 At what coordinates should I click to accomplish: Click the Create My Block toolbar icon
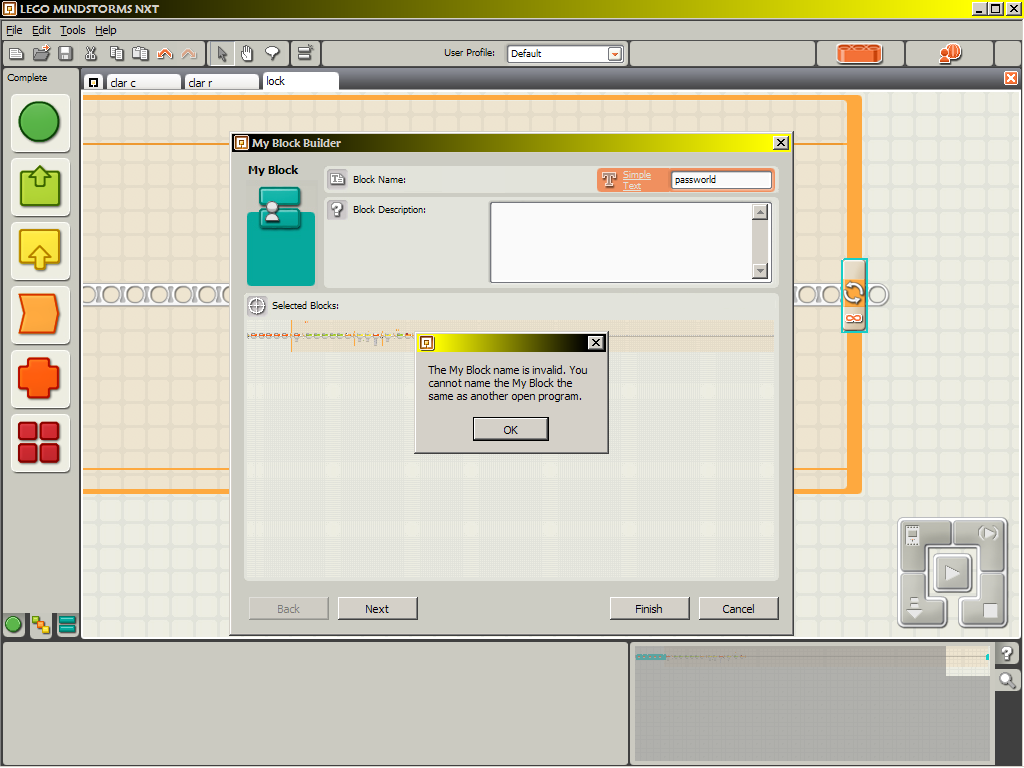[x=305, y=54]
